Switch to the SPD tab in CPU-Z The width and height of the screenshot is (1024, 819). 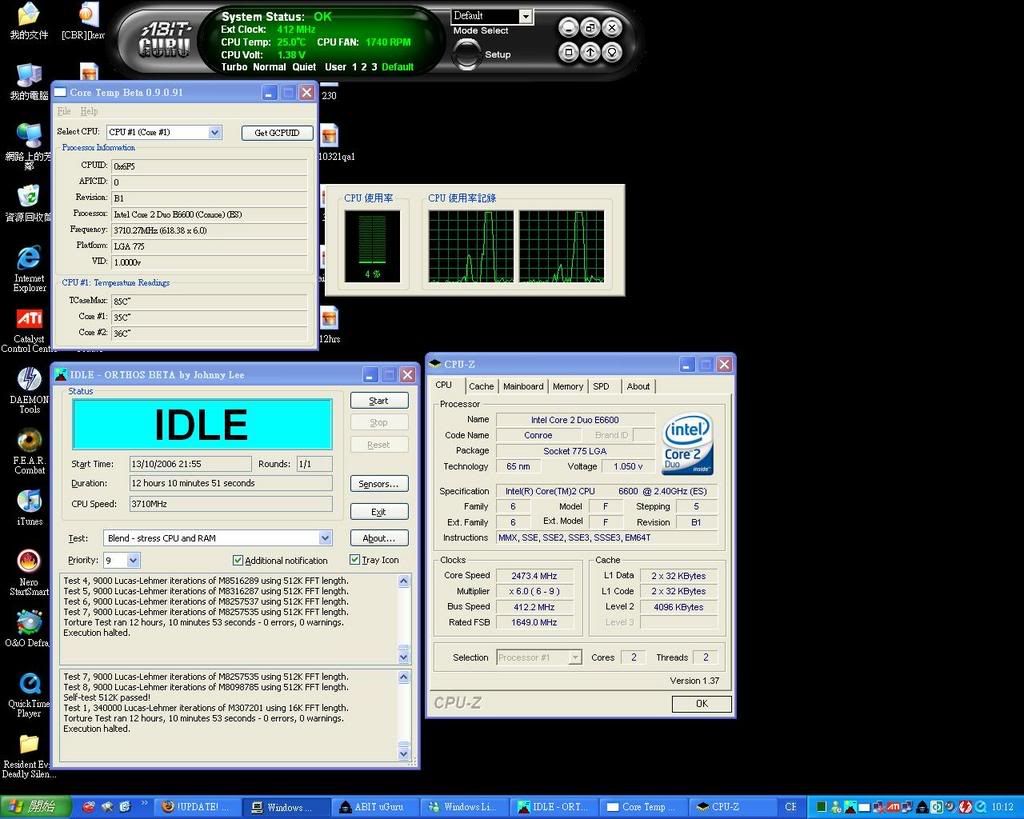tap(601, 387)
